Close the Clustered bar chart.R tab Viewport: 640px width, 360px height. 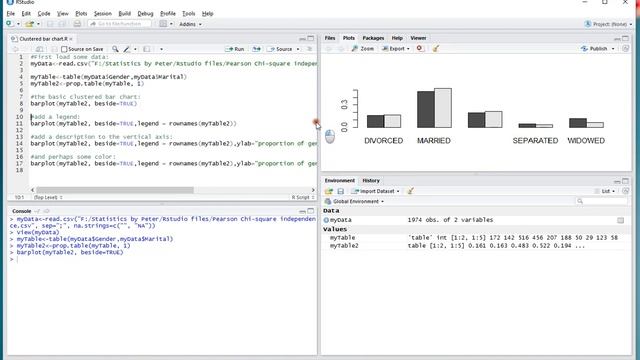click(x=71, y=39)
